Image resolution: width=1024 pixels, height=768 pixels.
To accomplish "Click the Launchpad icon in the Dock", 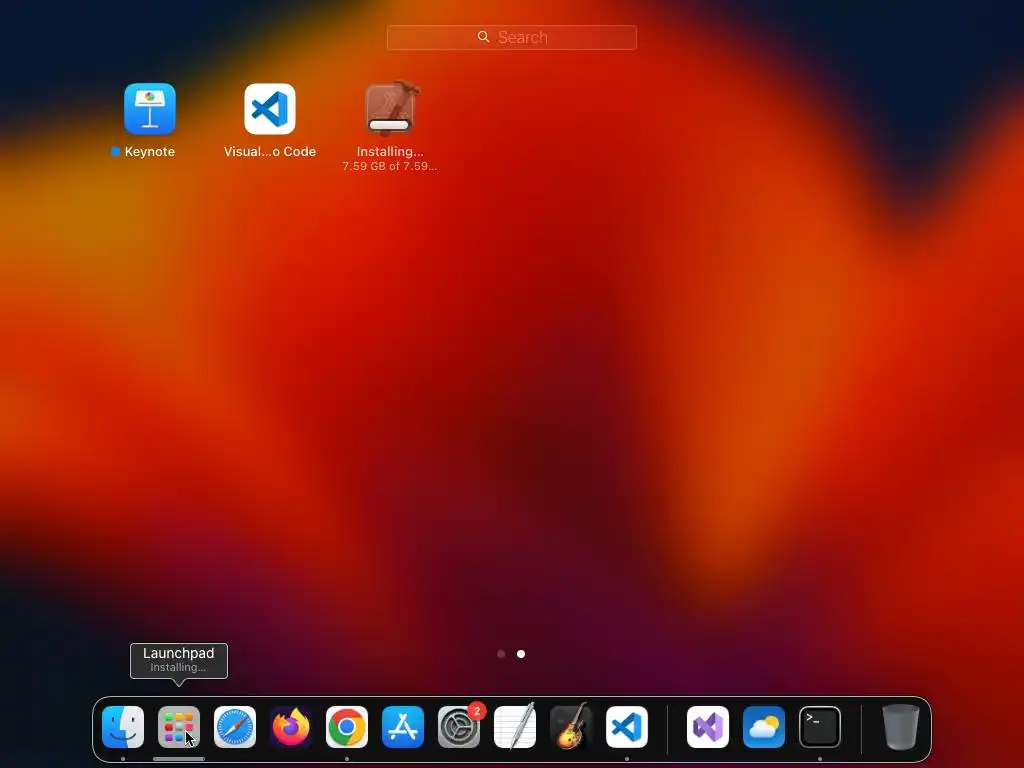I will point(178,727).
